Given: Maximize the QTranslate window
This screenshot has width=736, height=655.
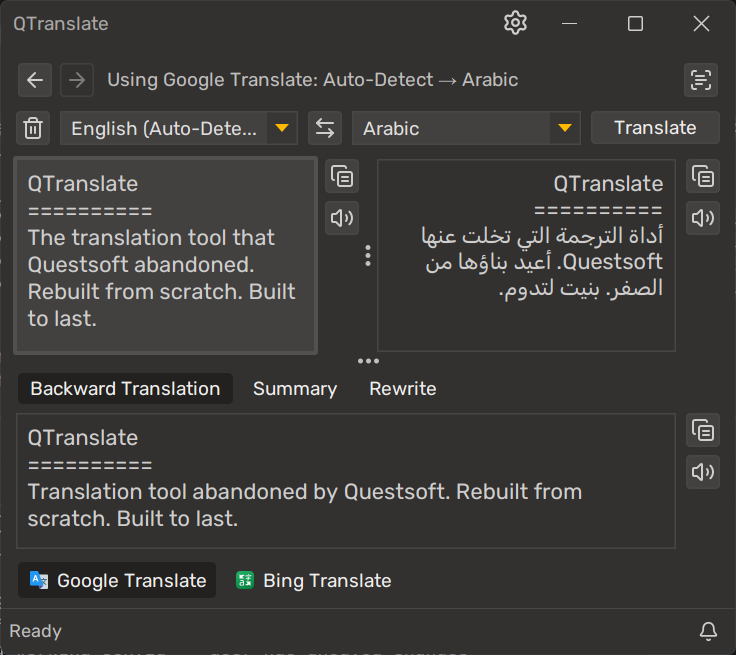Looking at the screenshot, I should pos(636,23).
